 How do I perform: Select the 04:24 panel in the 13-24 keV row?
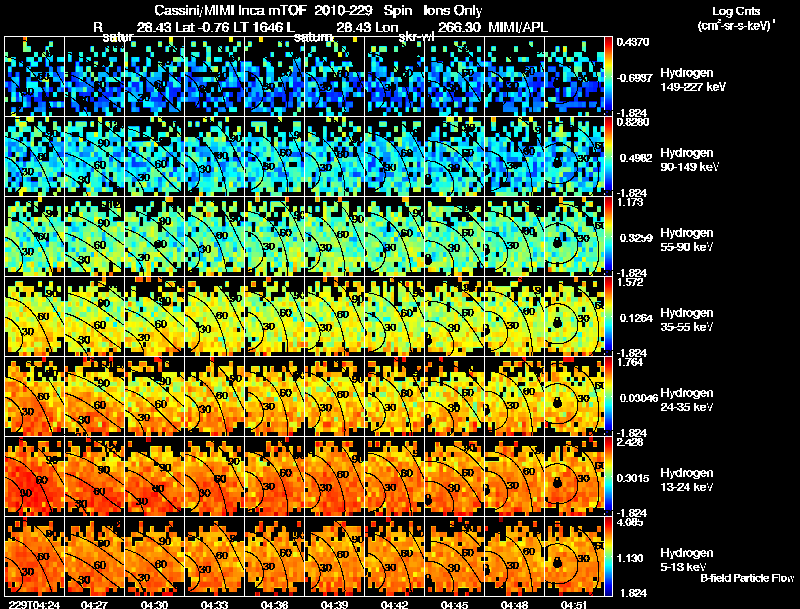[x=35, y=476]
